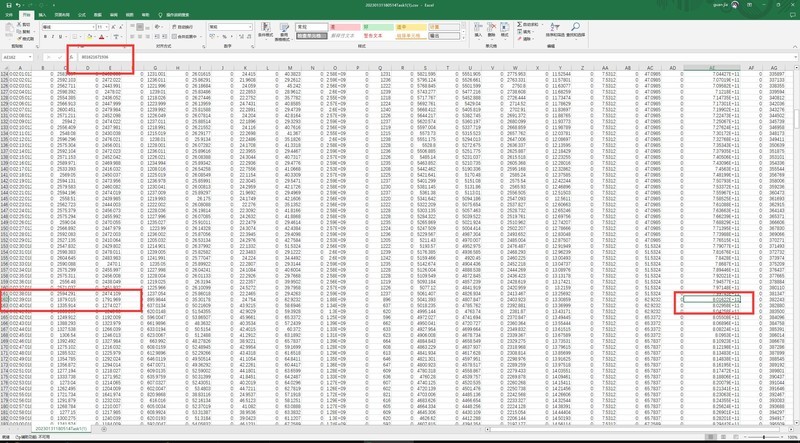Click the Find and Select magnifier icon
This screenshot has height=443, width=800.
pyautogui.click(x=574, y=29)
